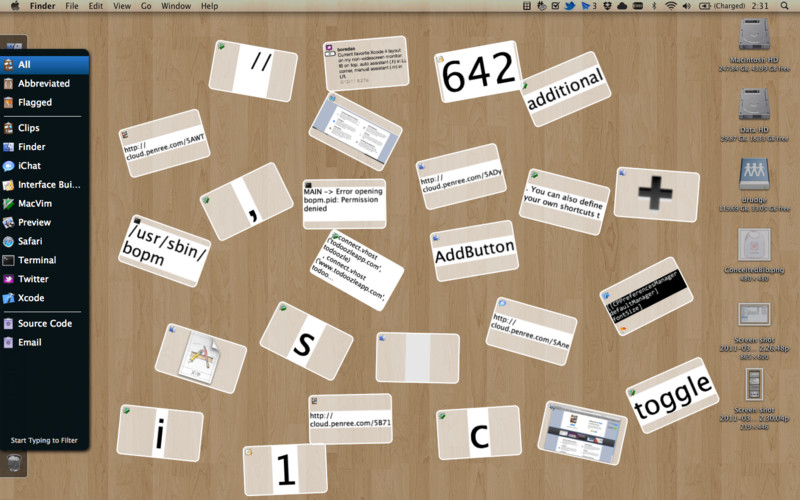Pick the toggle clipping card
Viewport: 800px width, 500px height.
672,395
